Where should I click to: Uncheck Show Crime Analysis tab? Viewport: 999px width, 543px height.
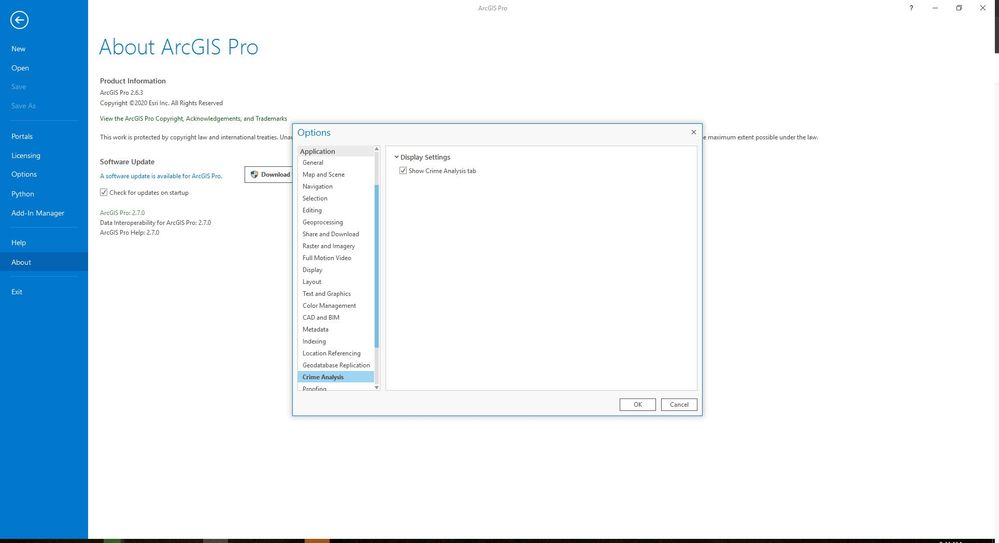[x=403, y=171]
